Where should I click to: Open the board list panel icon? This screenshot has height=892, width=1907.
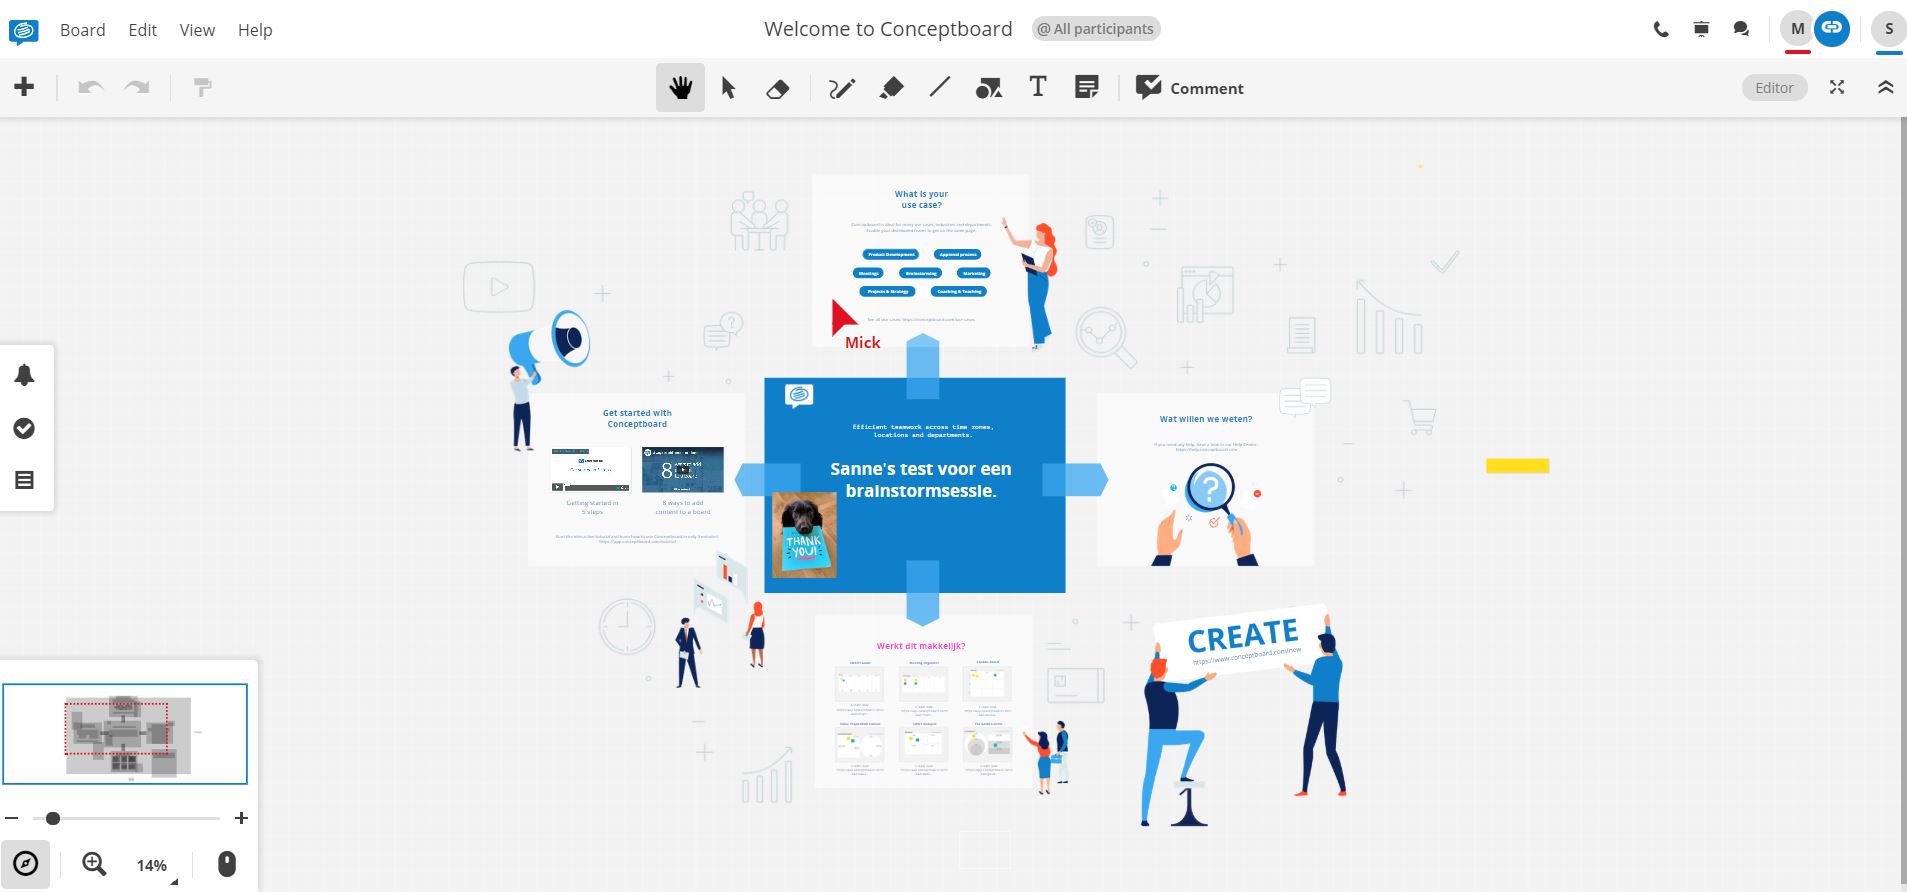[x=24, y=480]
